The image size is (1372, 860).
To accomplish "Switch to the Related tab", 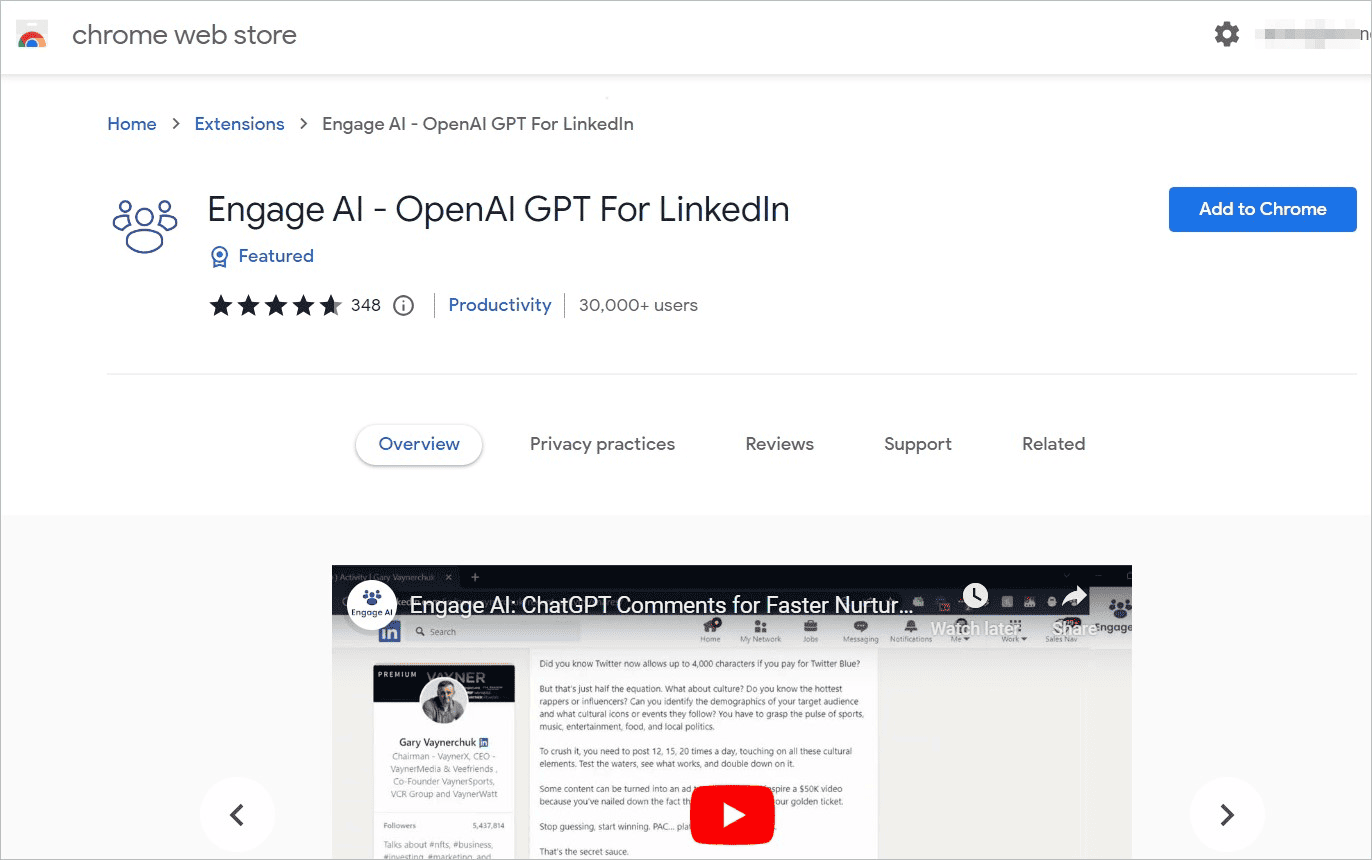I will coord(1053,444).
